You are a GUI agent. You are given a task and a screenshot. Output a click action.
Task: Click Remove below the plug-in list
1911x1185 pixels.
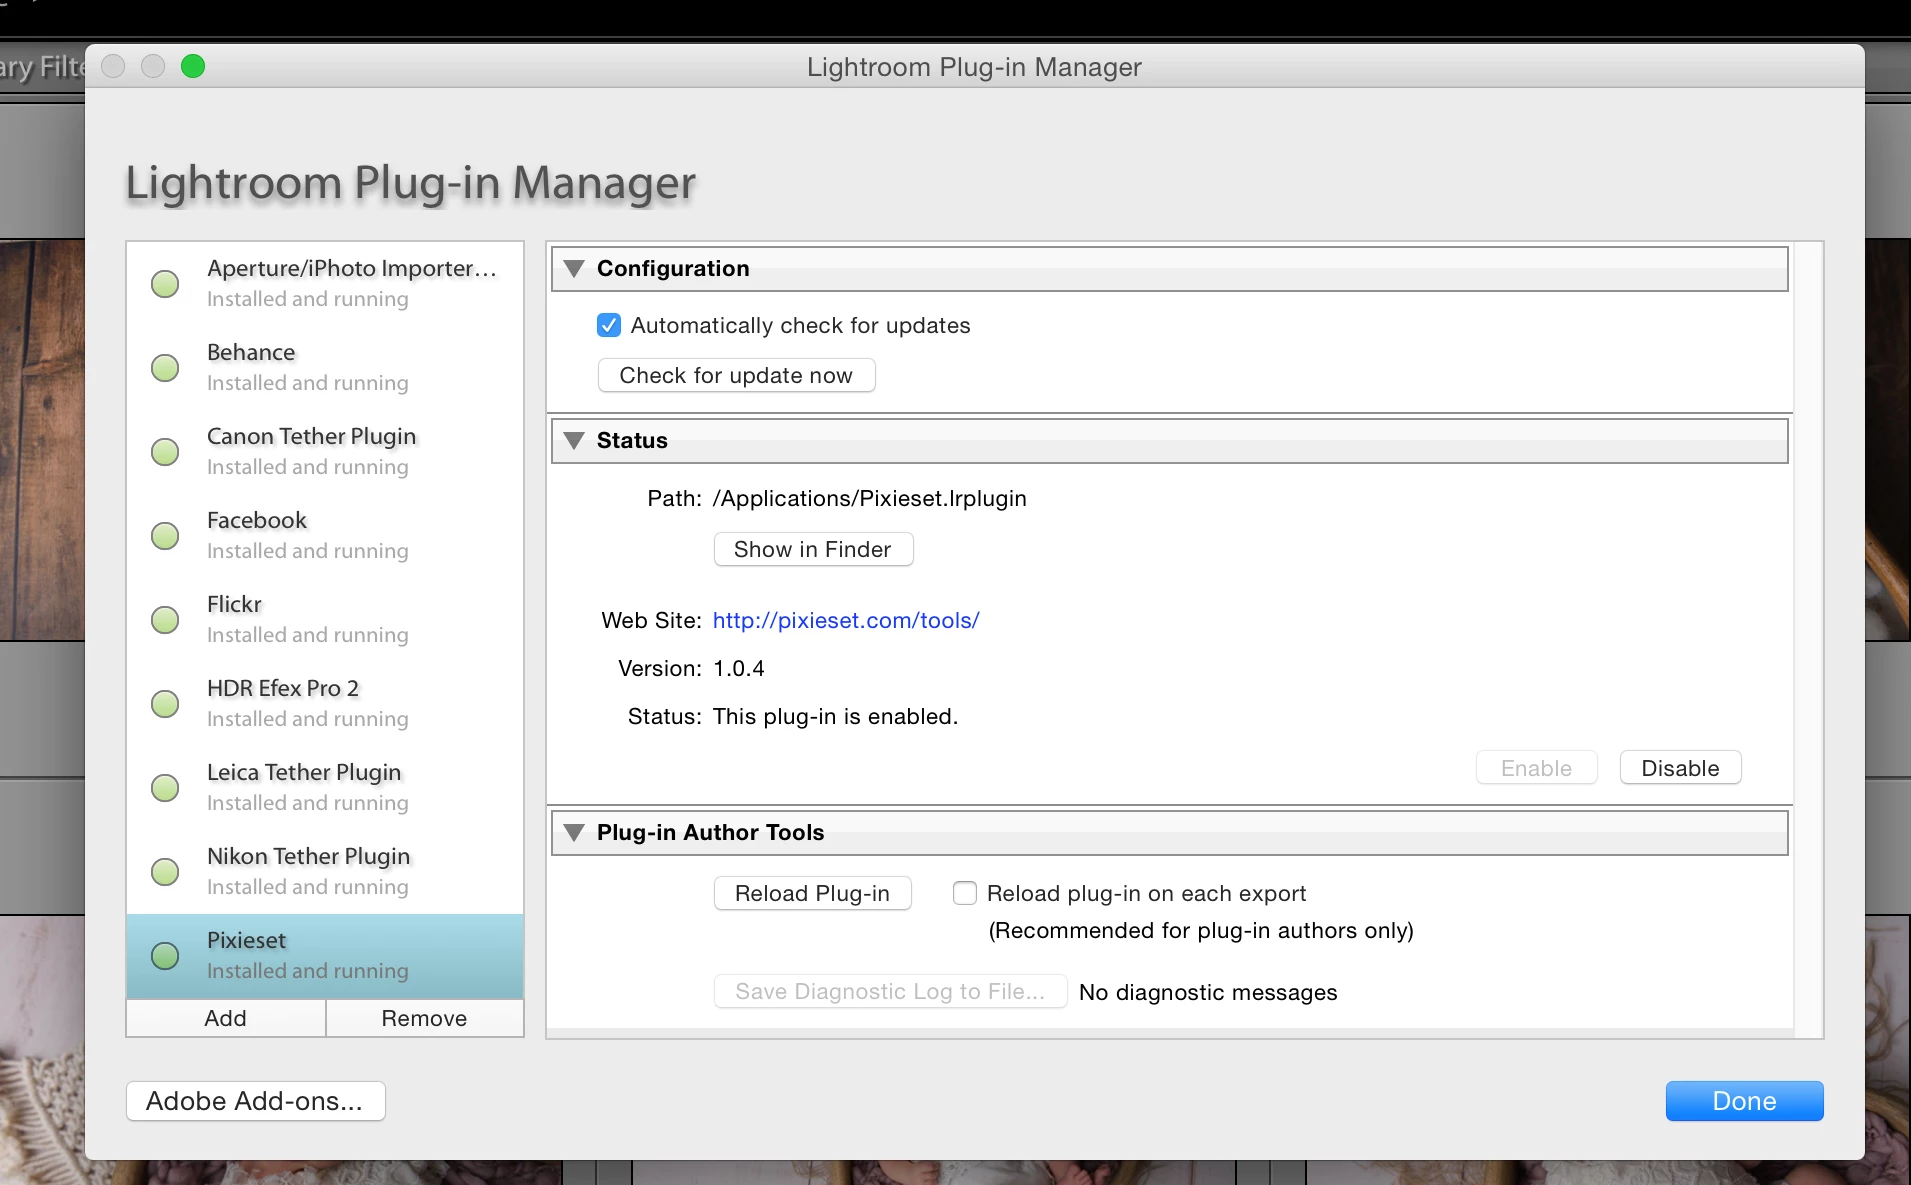coord(424,1018)
